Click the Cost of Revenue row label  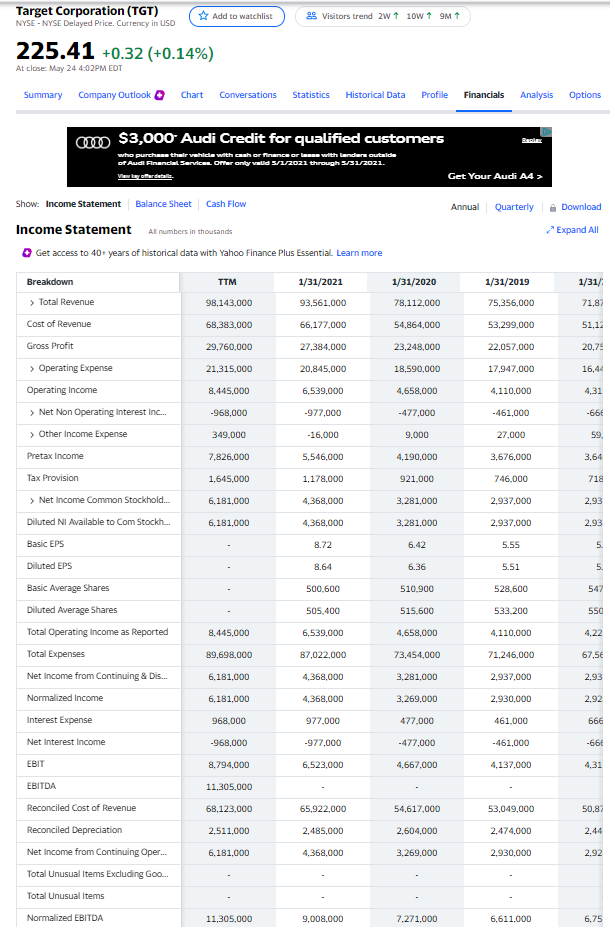[59, 324]
